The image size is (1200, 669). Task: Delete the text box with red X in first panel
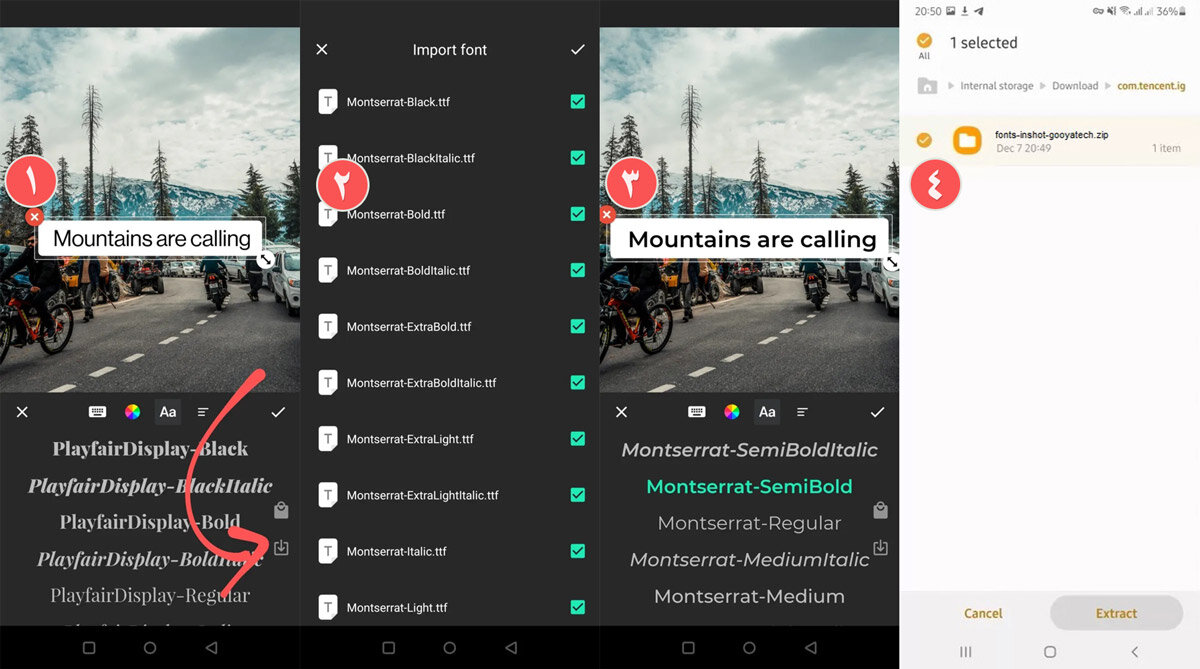[x=34, y=216]
